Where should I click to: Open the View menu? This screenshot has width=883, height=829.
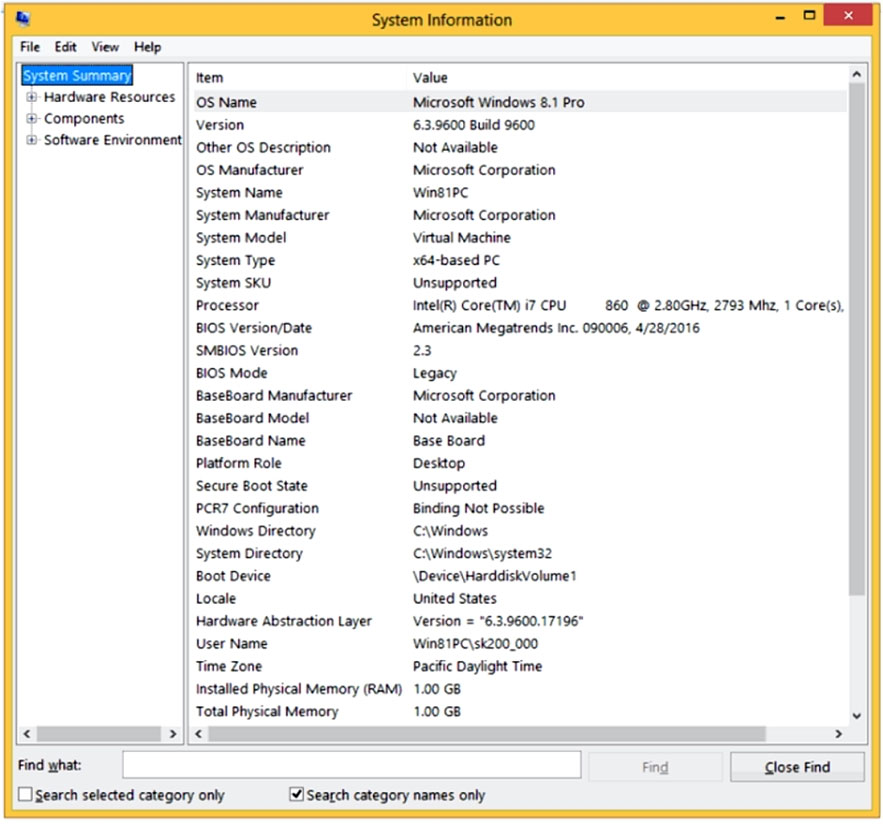105,47
